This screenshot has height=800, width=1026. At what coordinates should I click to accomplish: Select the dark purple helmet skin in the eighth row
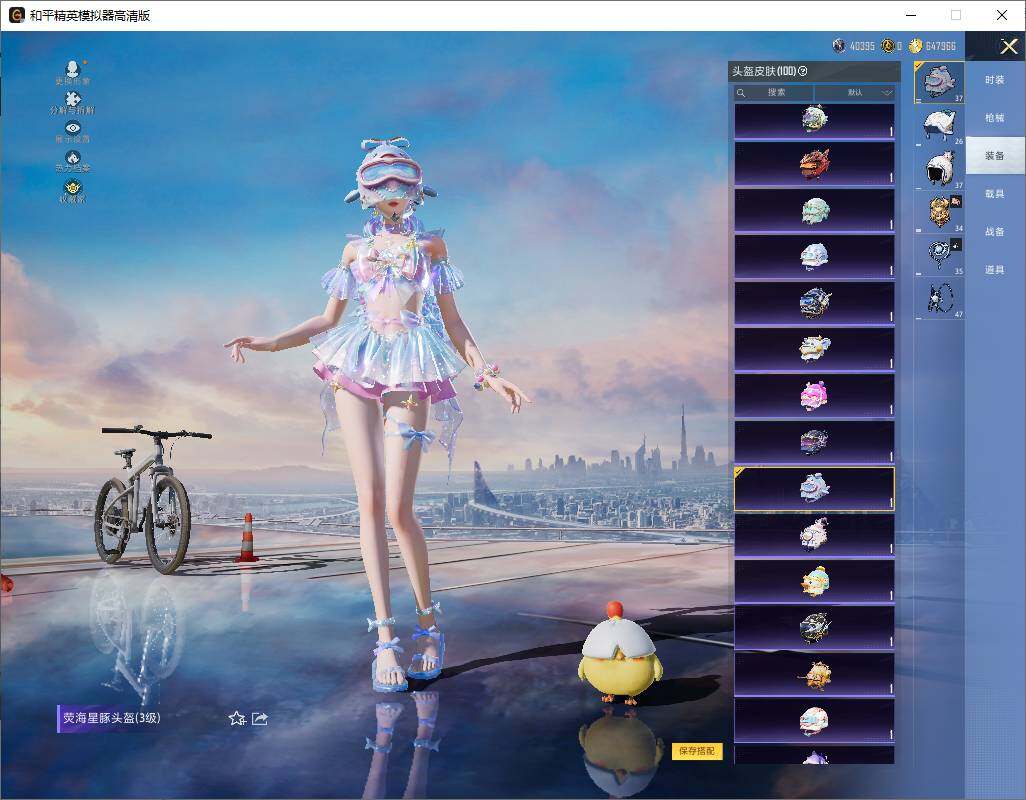point(814,442)
